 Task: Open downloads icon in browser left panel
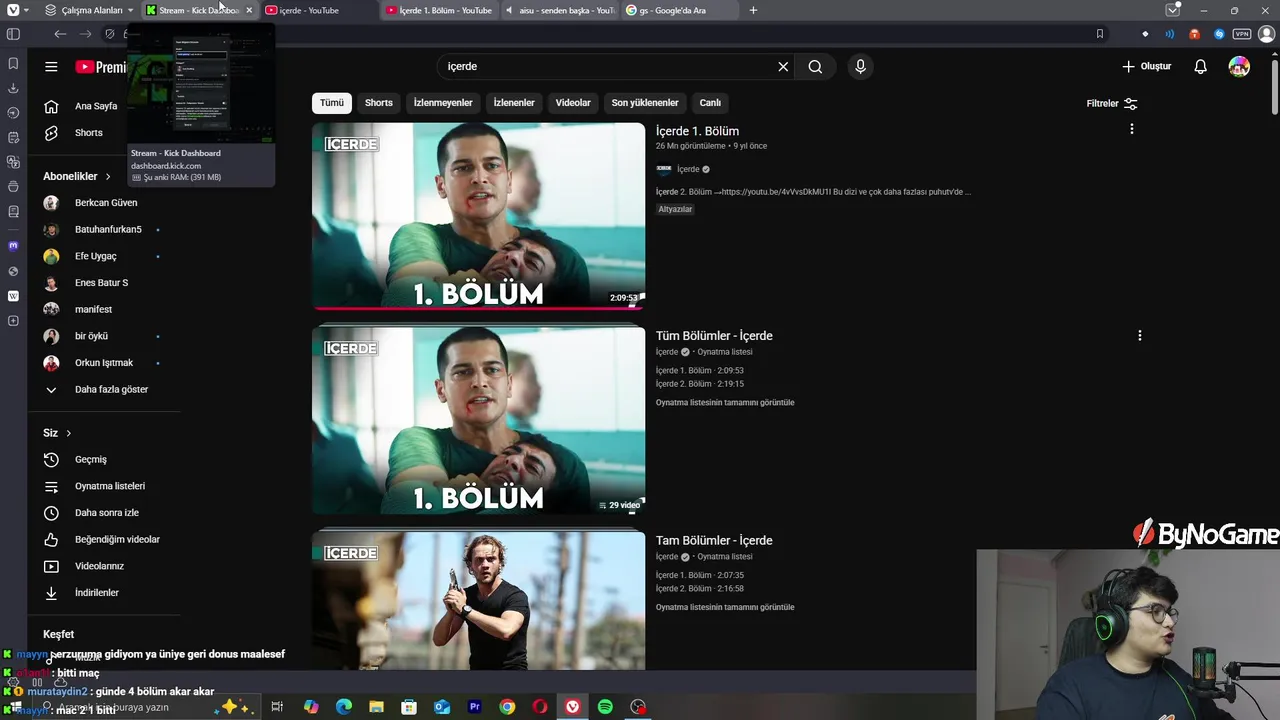click(x=13, y=88)
